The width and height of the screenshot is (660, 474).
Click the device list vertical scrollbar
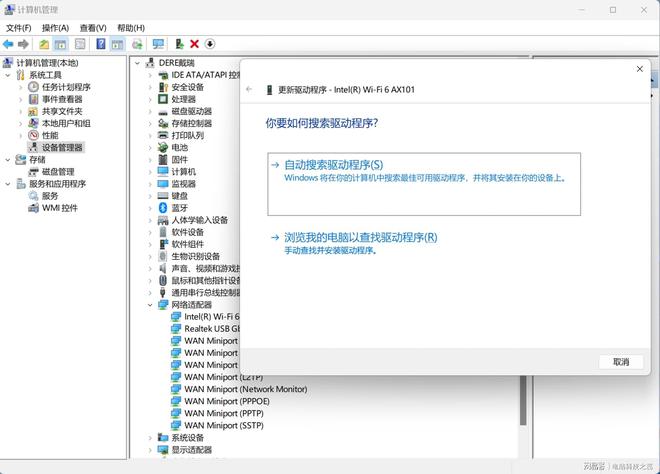[x=523, y=400]
